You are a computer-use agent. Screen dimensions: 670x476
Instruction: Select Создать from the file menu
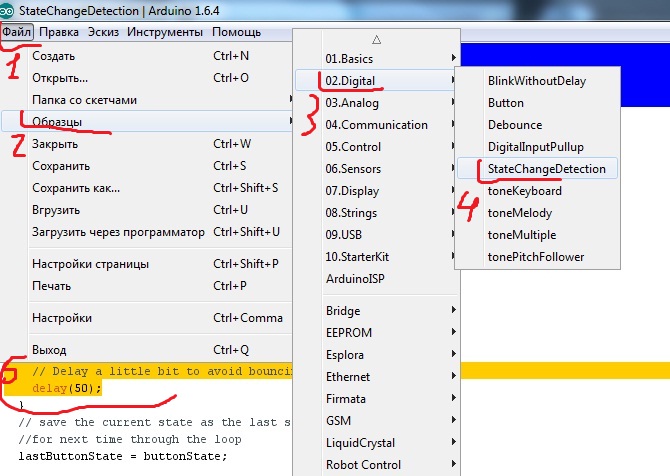[54, 56]
